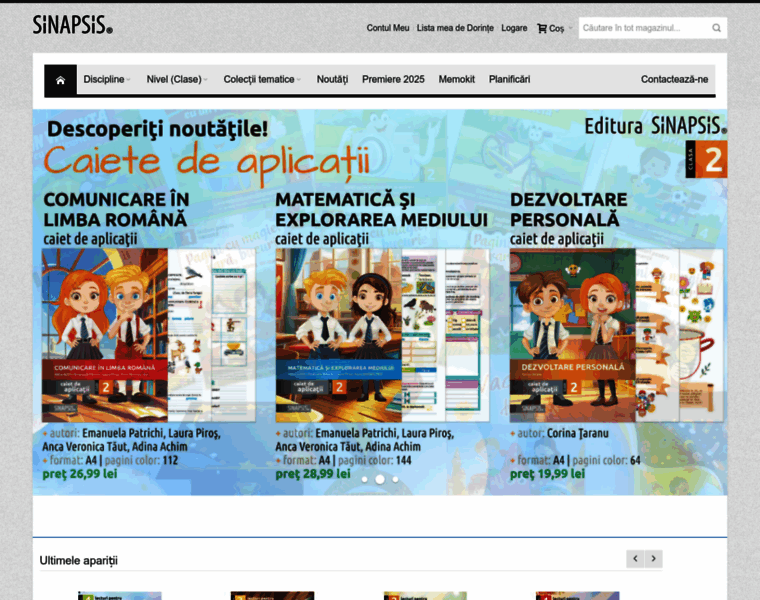Click the search magnifier icon
The image size is (760, 600).
point(716,28)
